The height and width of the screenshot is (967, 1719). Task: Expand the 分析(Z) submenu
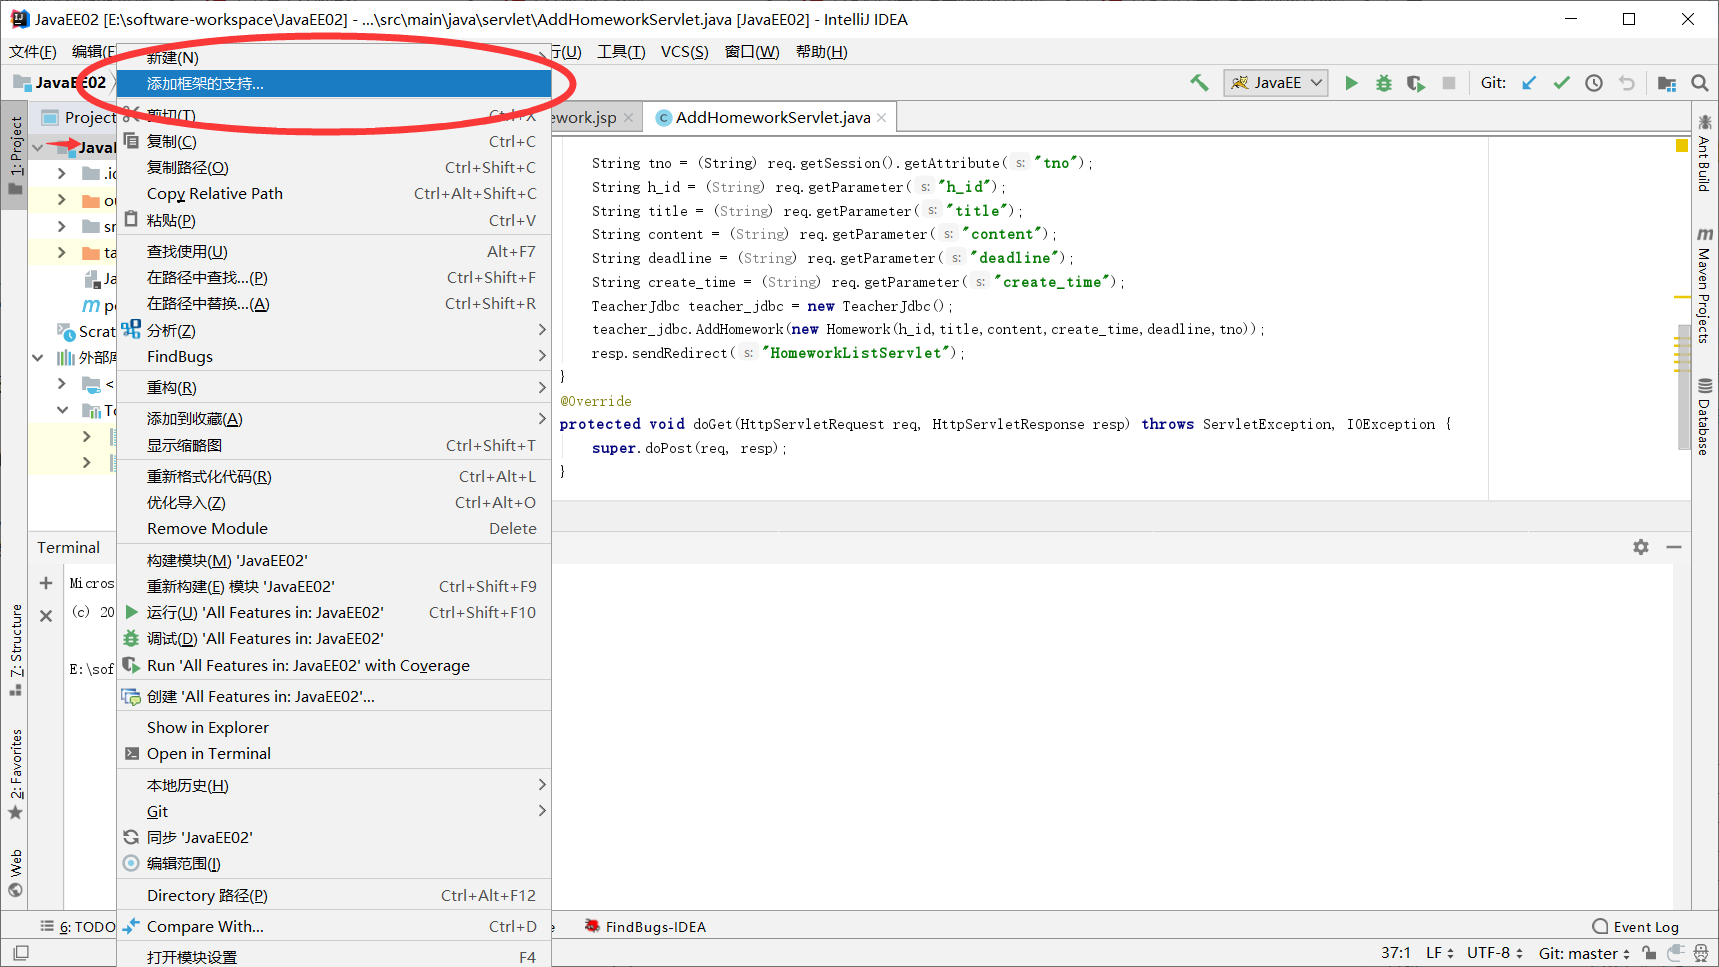tap(334, 330)
